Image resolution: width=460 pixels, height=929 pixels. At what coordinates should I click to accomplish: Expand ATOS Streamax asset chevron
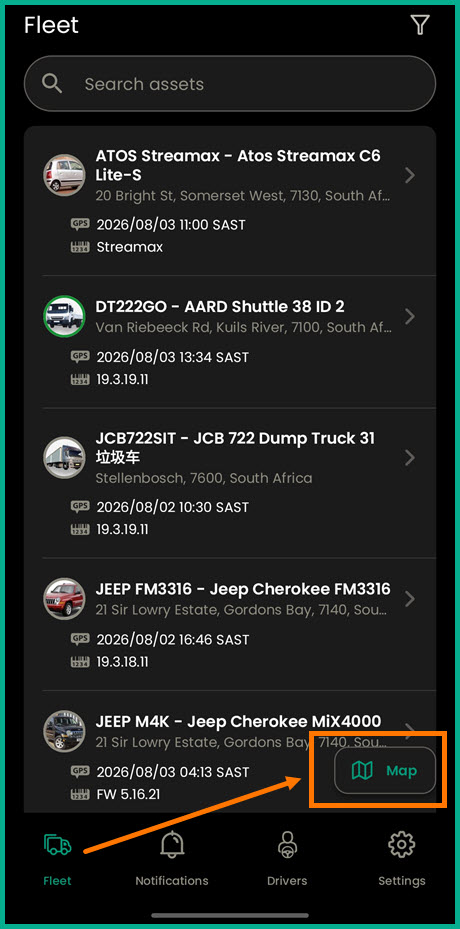pos(410,175)
